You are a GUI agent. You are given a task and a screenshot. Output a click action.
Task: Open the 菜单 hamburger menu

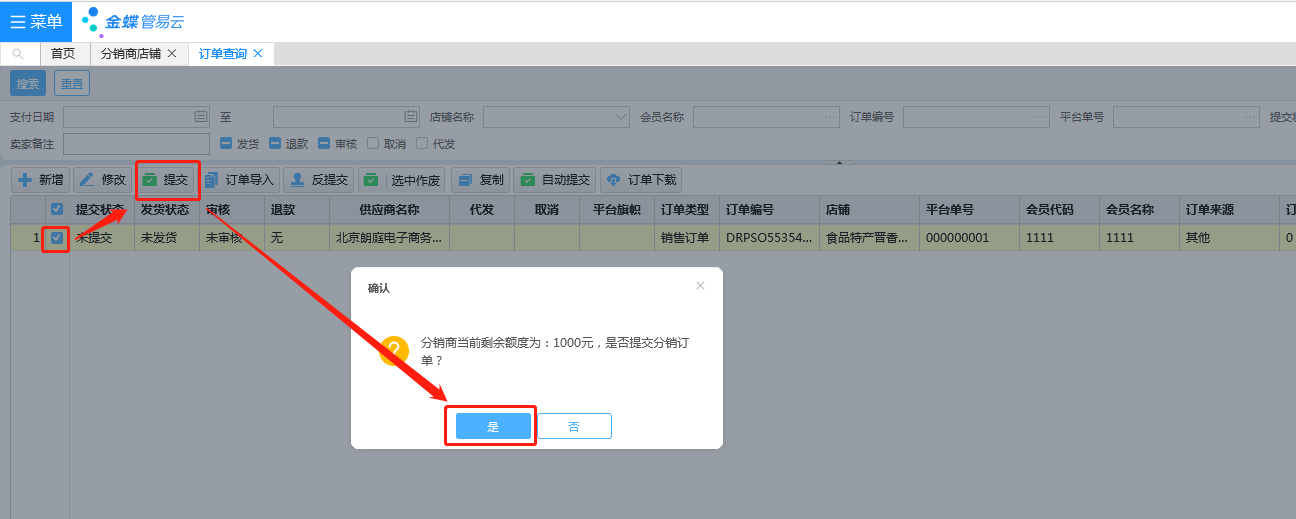36,21
